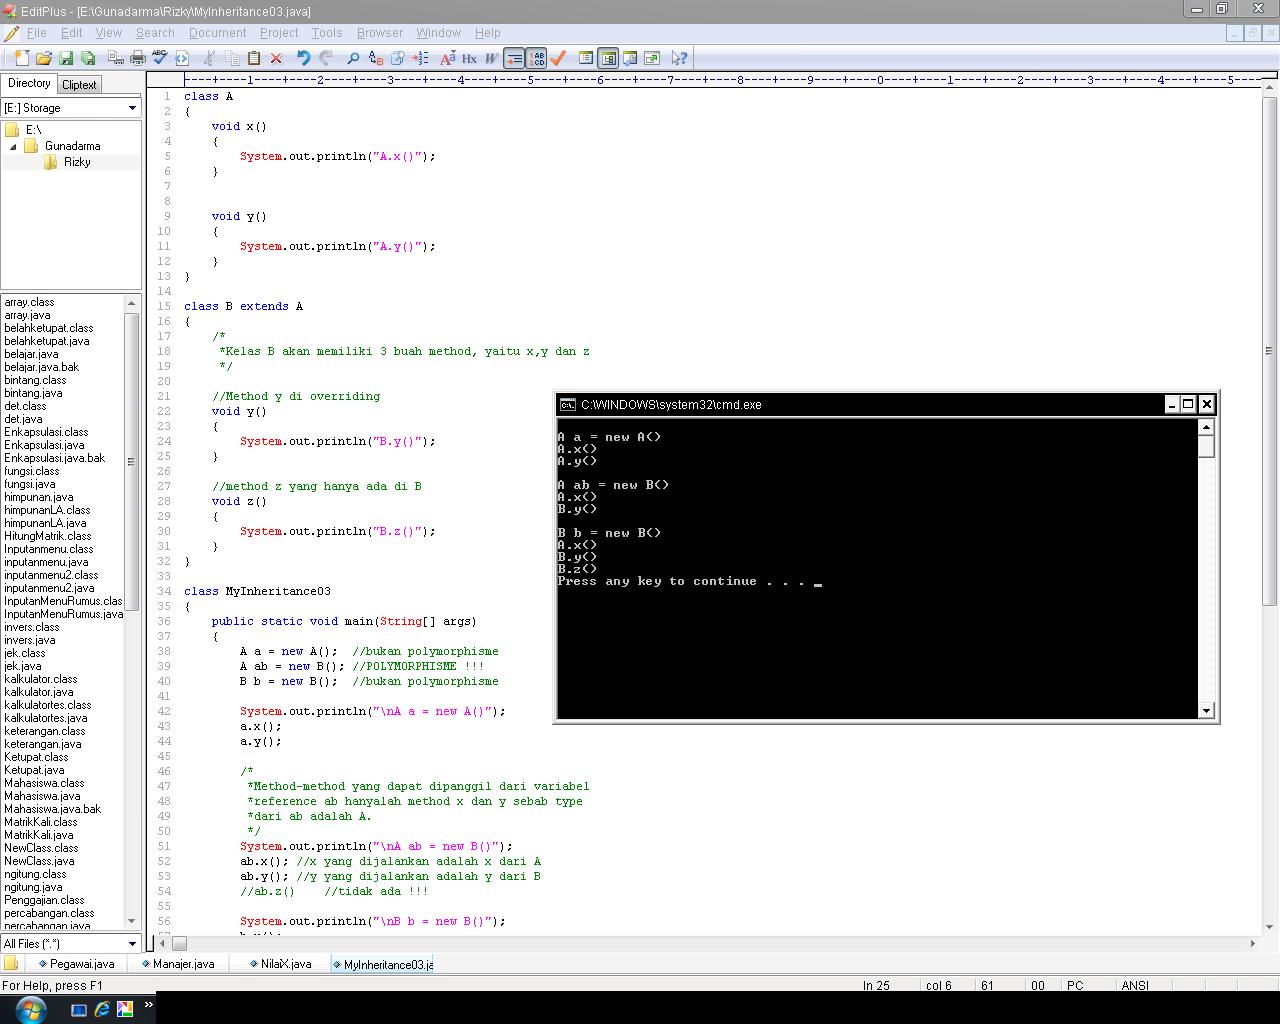Undo the last edit with Undo arrow
1280x1024 pixels.
[303, 58]
